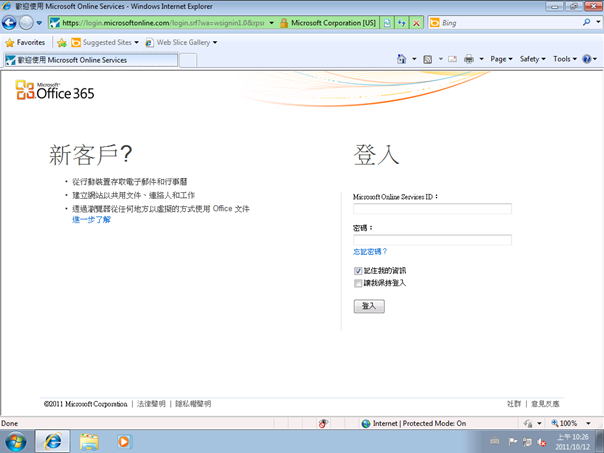Screen dimensions: 604x453
Task: Click the Print icon
Action: (469, 59)
